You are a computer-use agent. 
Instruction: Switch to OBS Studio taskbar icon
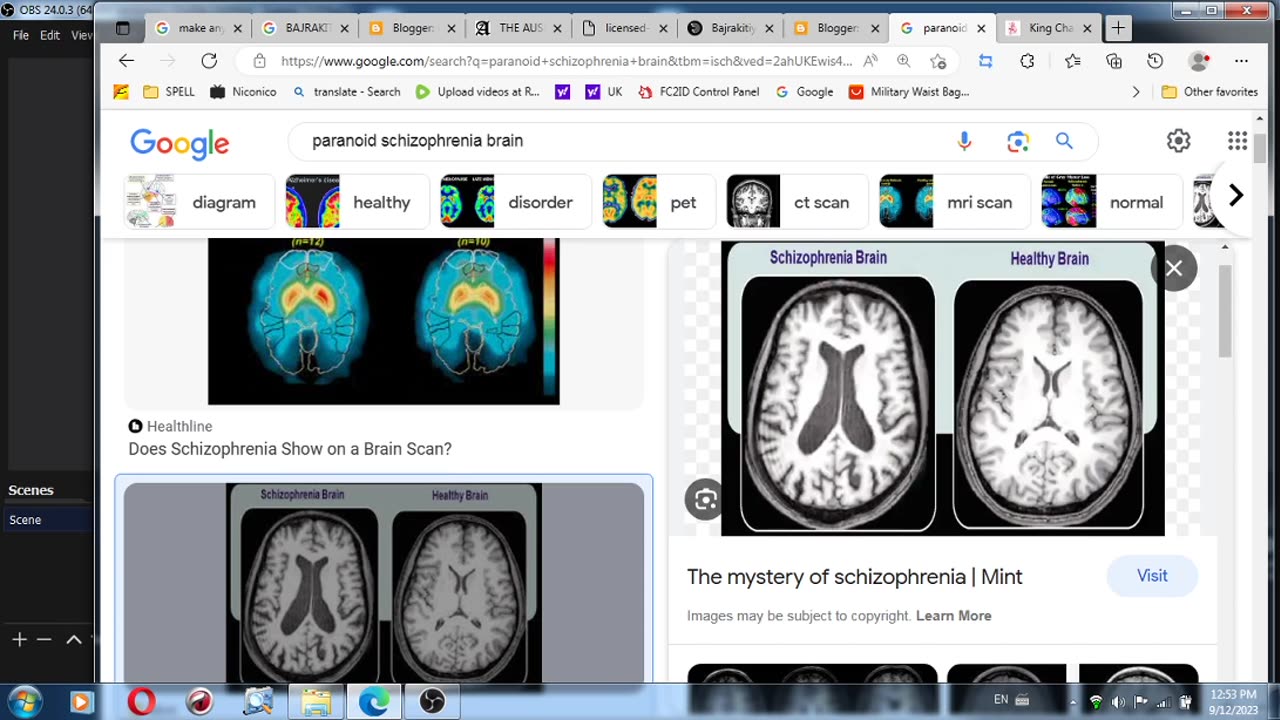tap(432, 702)
